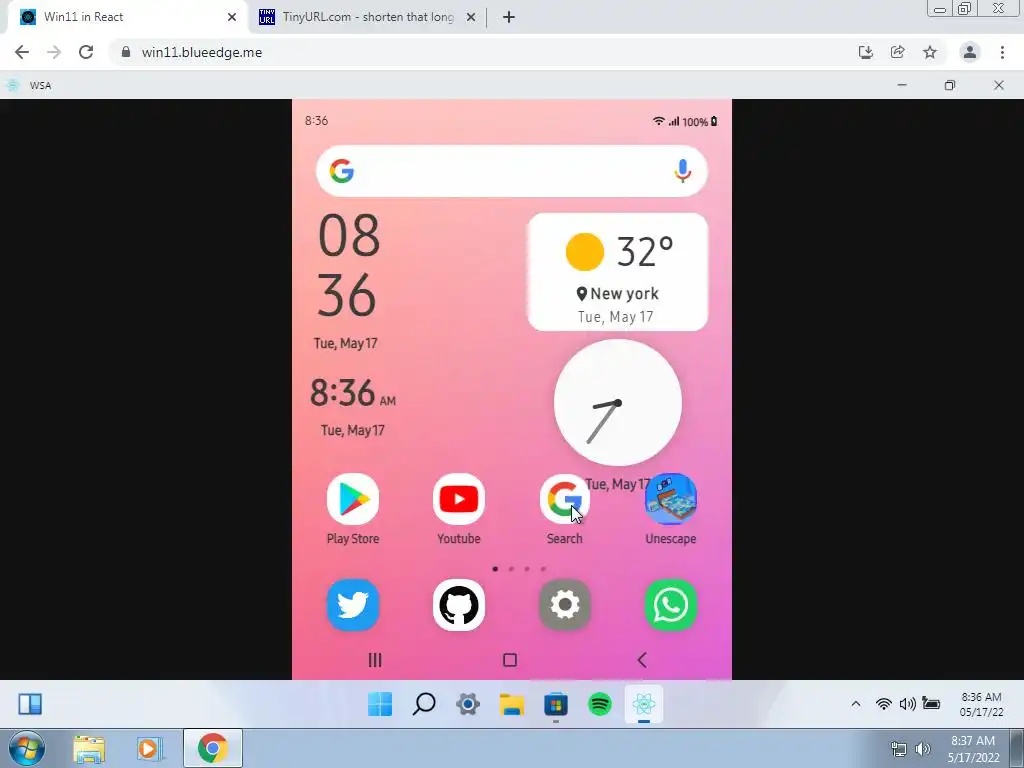Image resolution: width=1024 pixels, height=768 pixels.
Task: Open the Windows 7 Start orb
Action: [26, 749]
